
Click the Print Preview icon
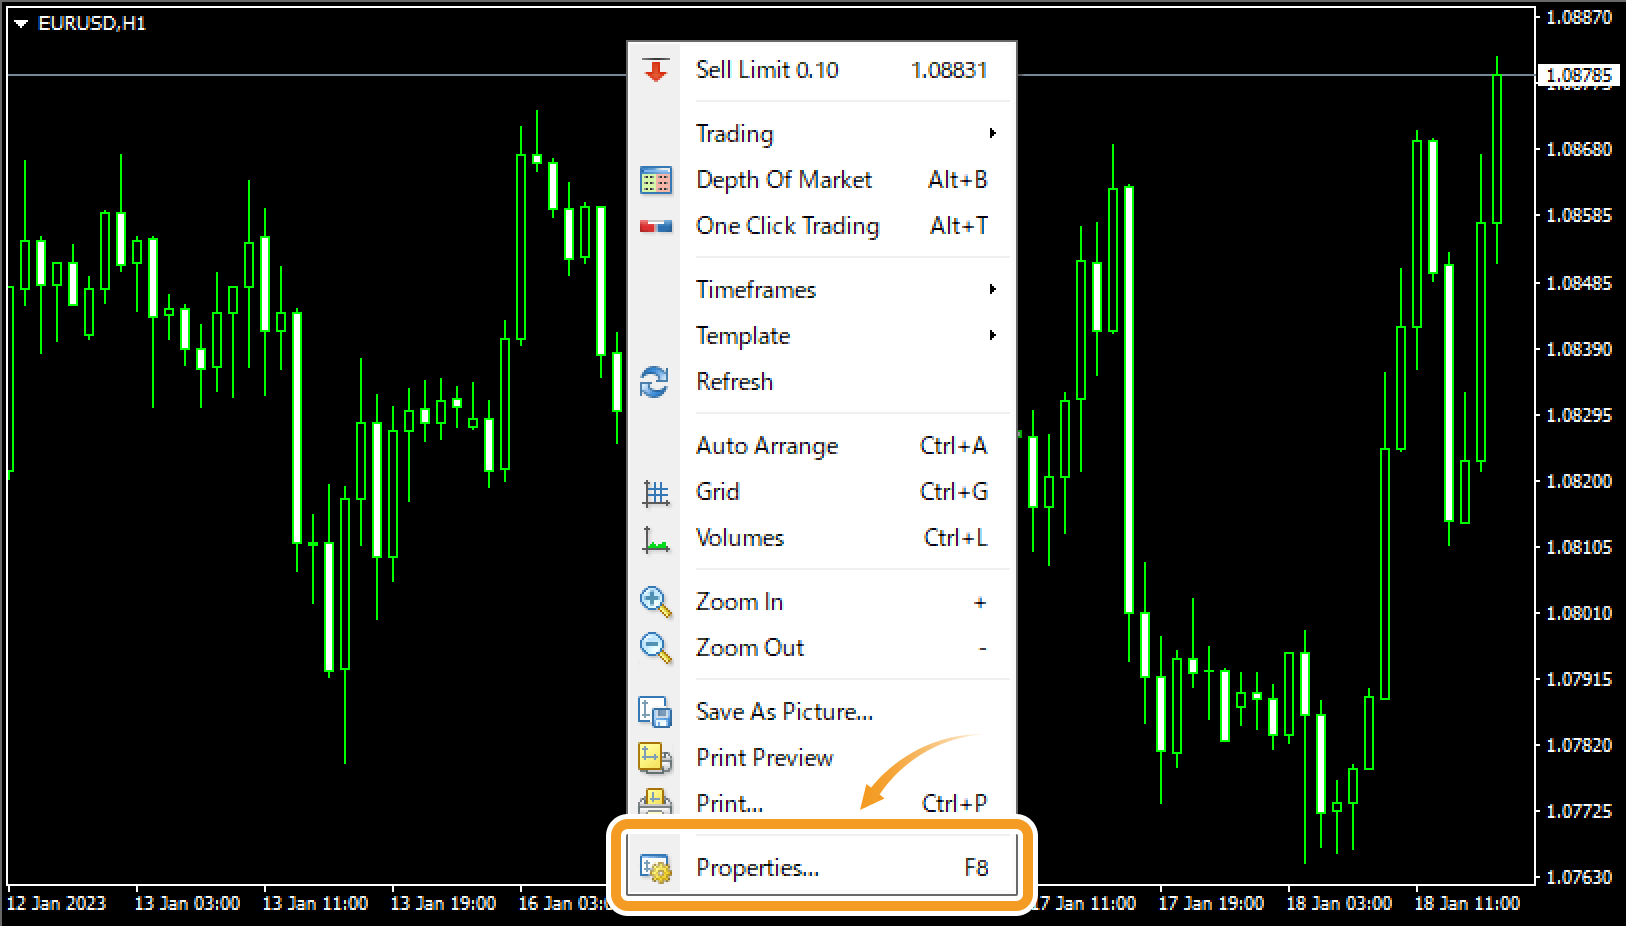pyautogui.click(x=655, y=758)
